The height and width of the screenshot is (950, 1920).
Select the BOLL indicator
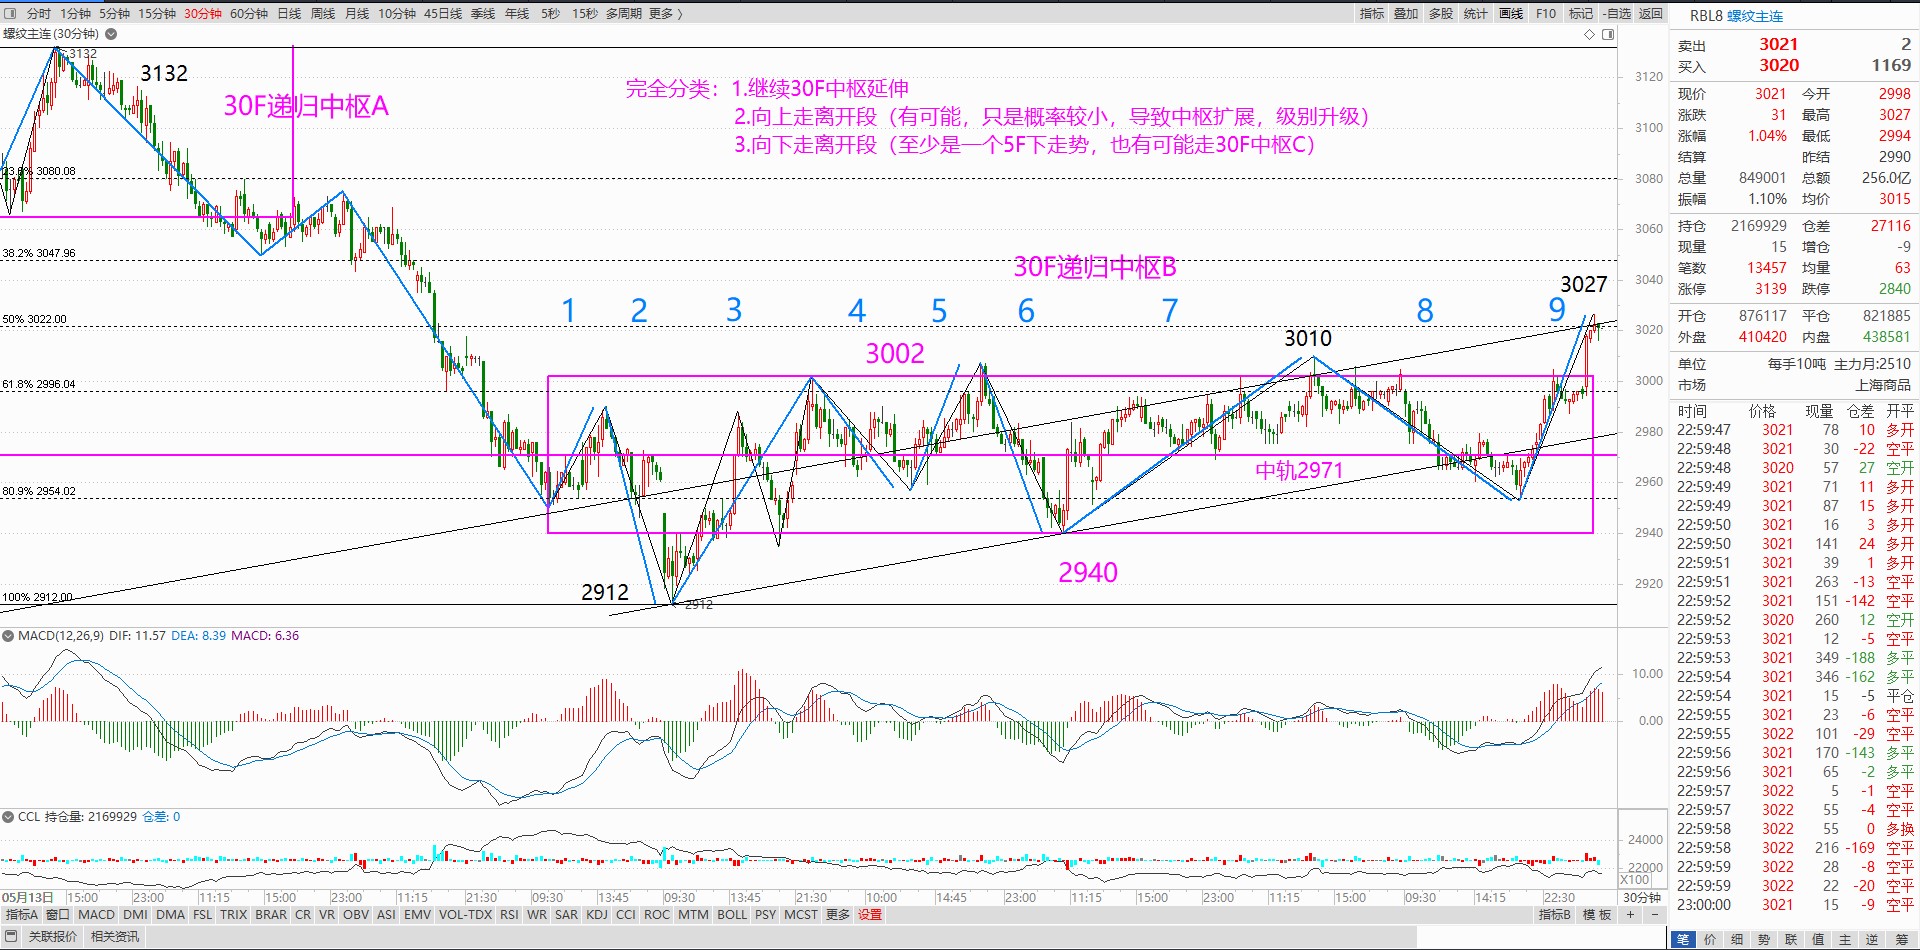[x=732, y=915]
